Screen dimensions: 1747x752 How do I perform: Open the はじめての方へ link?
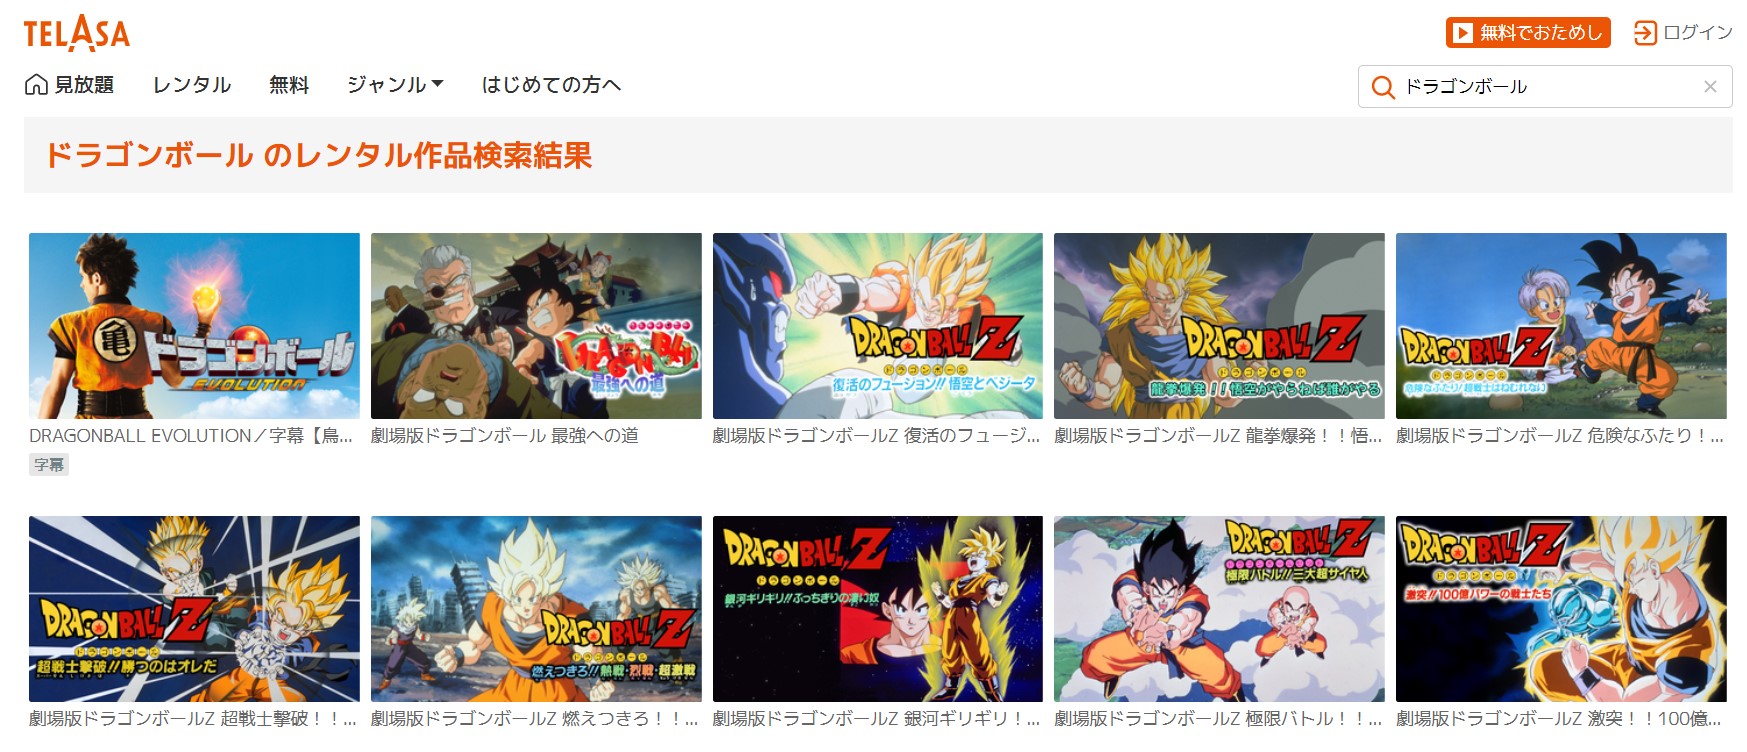pos(551,85)
